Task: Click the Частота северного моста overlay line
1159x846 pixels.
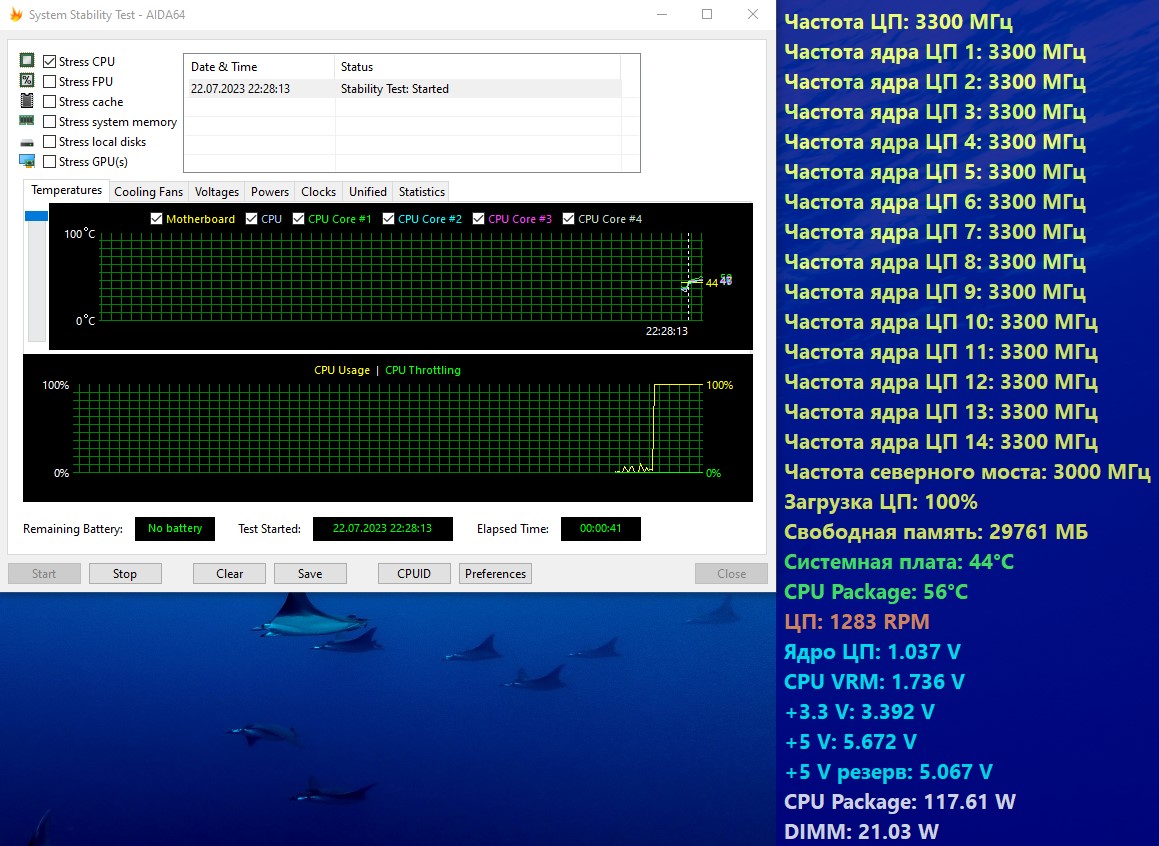Action: tap(967, 471)
